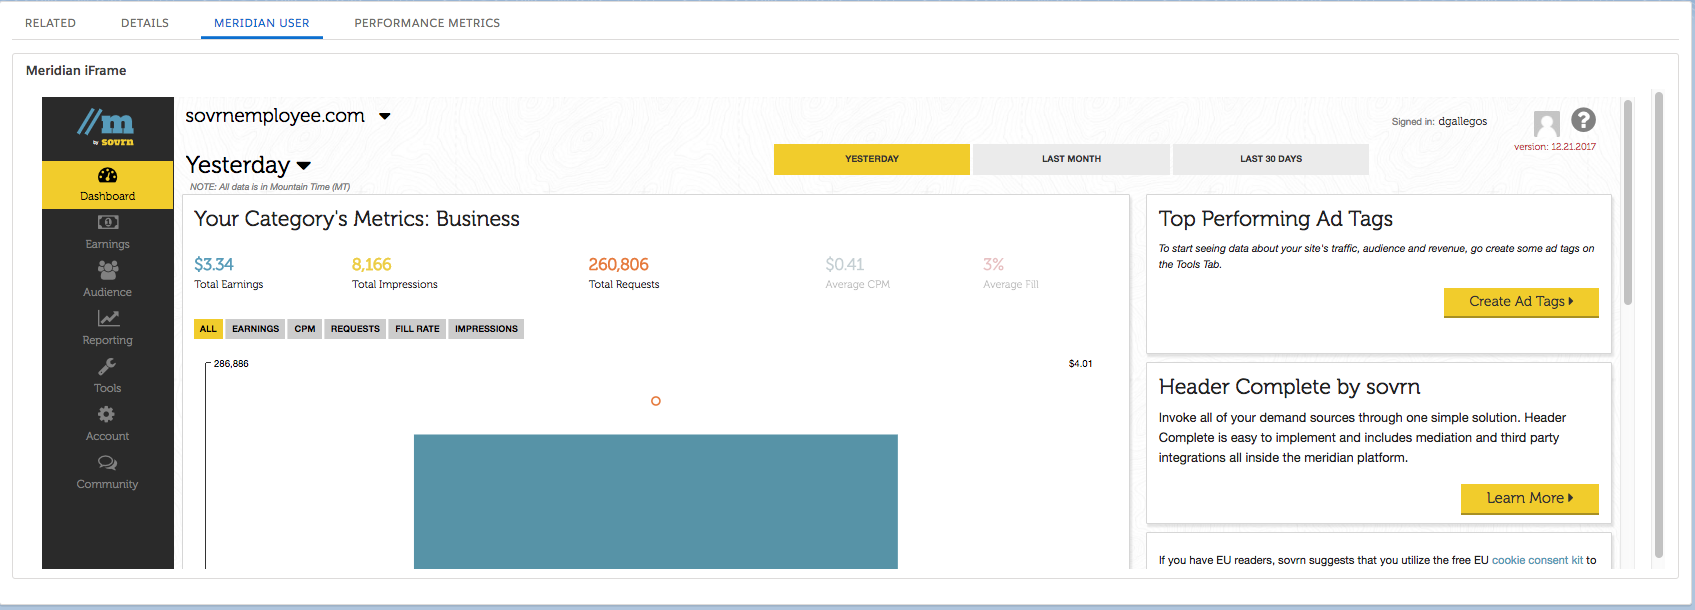Viewport: 1695px width, 610px height.
Task: Click the iframe inner vertical scrollbar
Action: [1628, 202]
